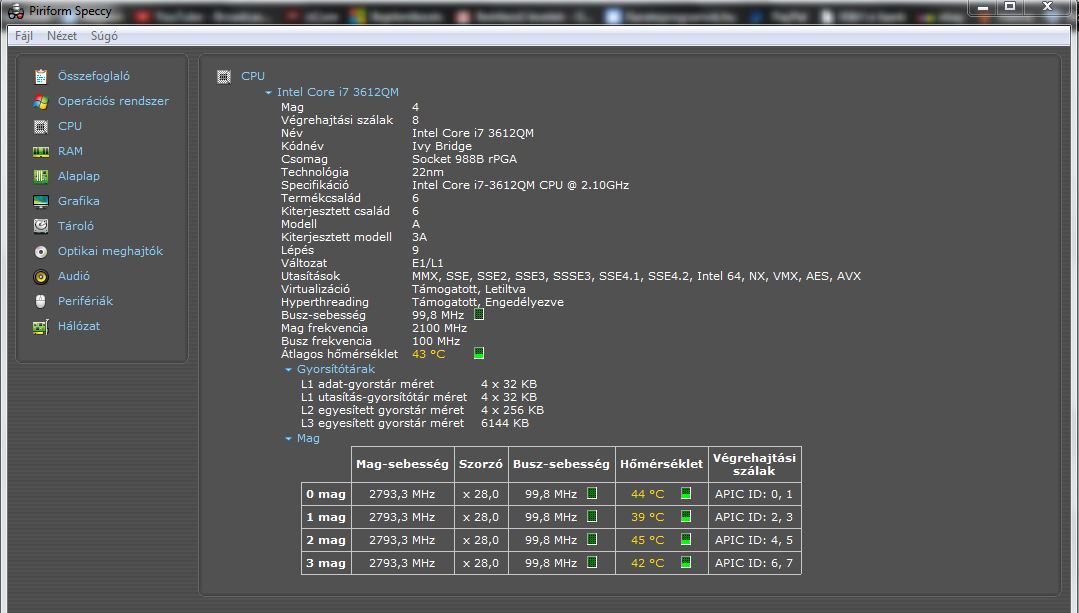Click the Optikai meghajtók disc icon
The image size is (1079, 613).
tap(41, 252)
